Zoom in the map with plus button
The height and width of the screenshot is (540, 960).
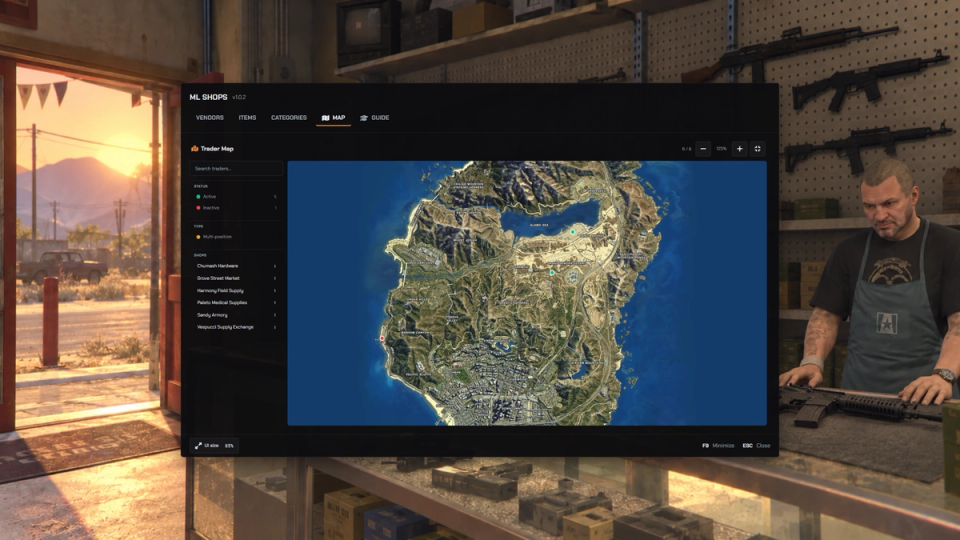click(x=740, y=149)
